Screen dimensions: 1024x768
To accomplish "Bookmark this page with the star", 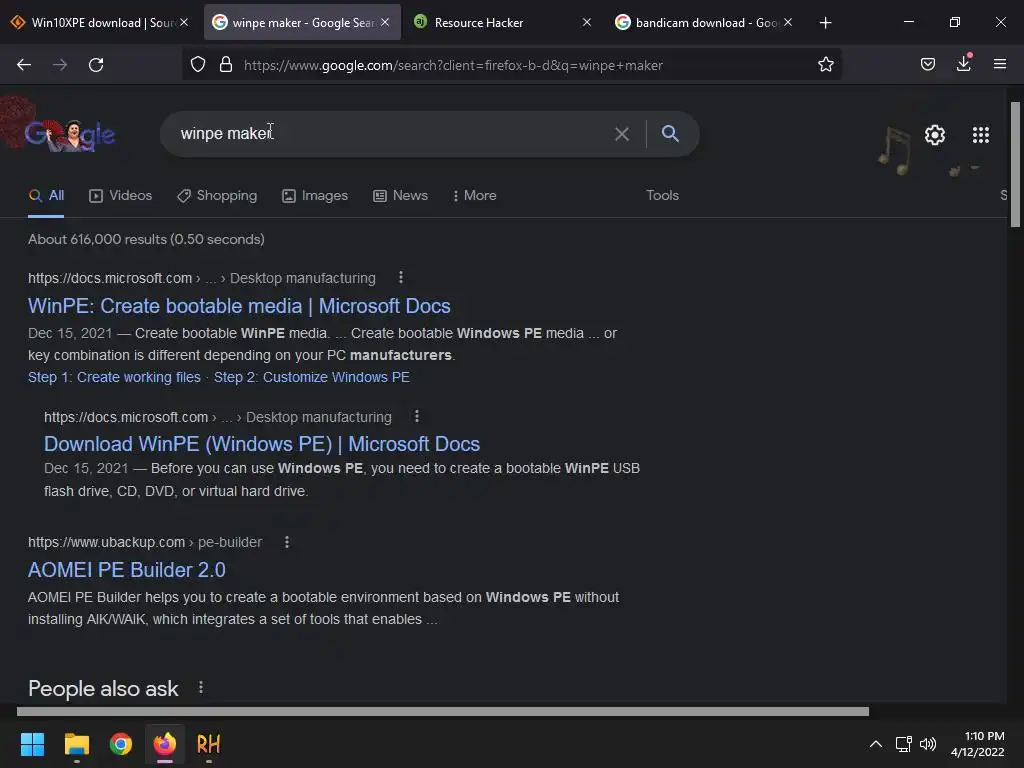I will [x=825, y=65].
